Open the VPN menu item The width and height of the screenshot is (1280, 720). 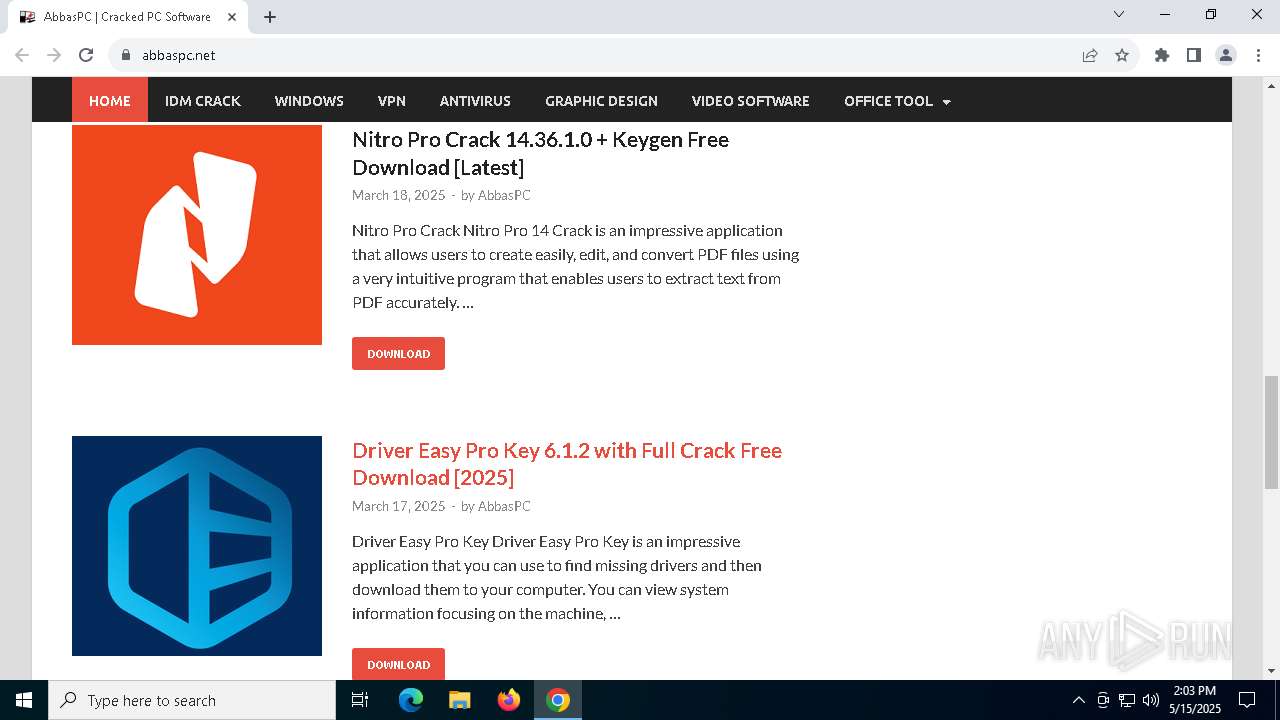pyautogui.click(x=392, y=101)
